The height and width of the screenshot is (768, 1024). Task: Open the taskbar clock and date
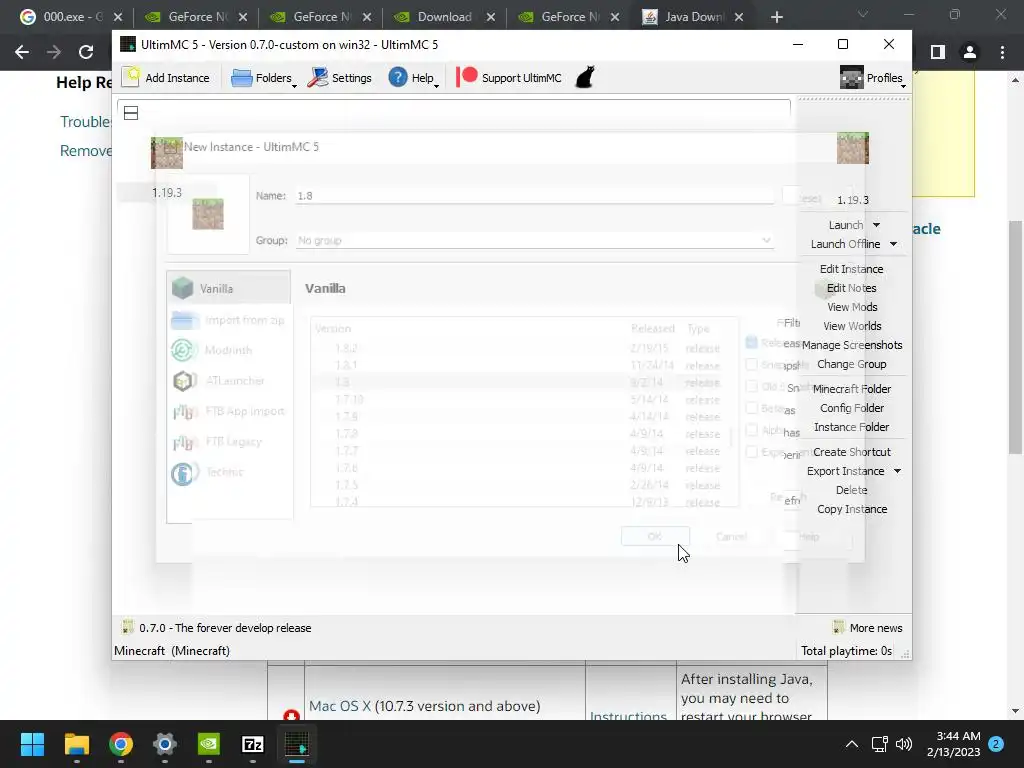[953, 744]
